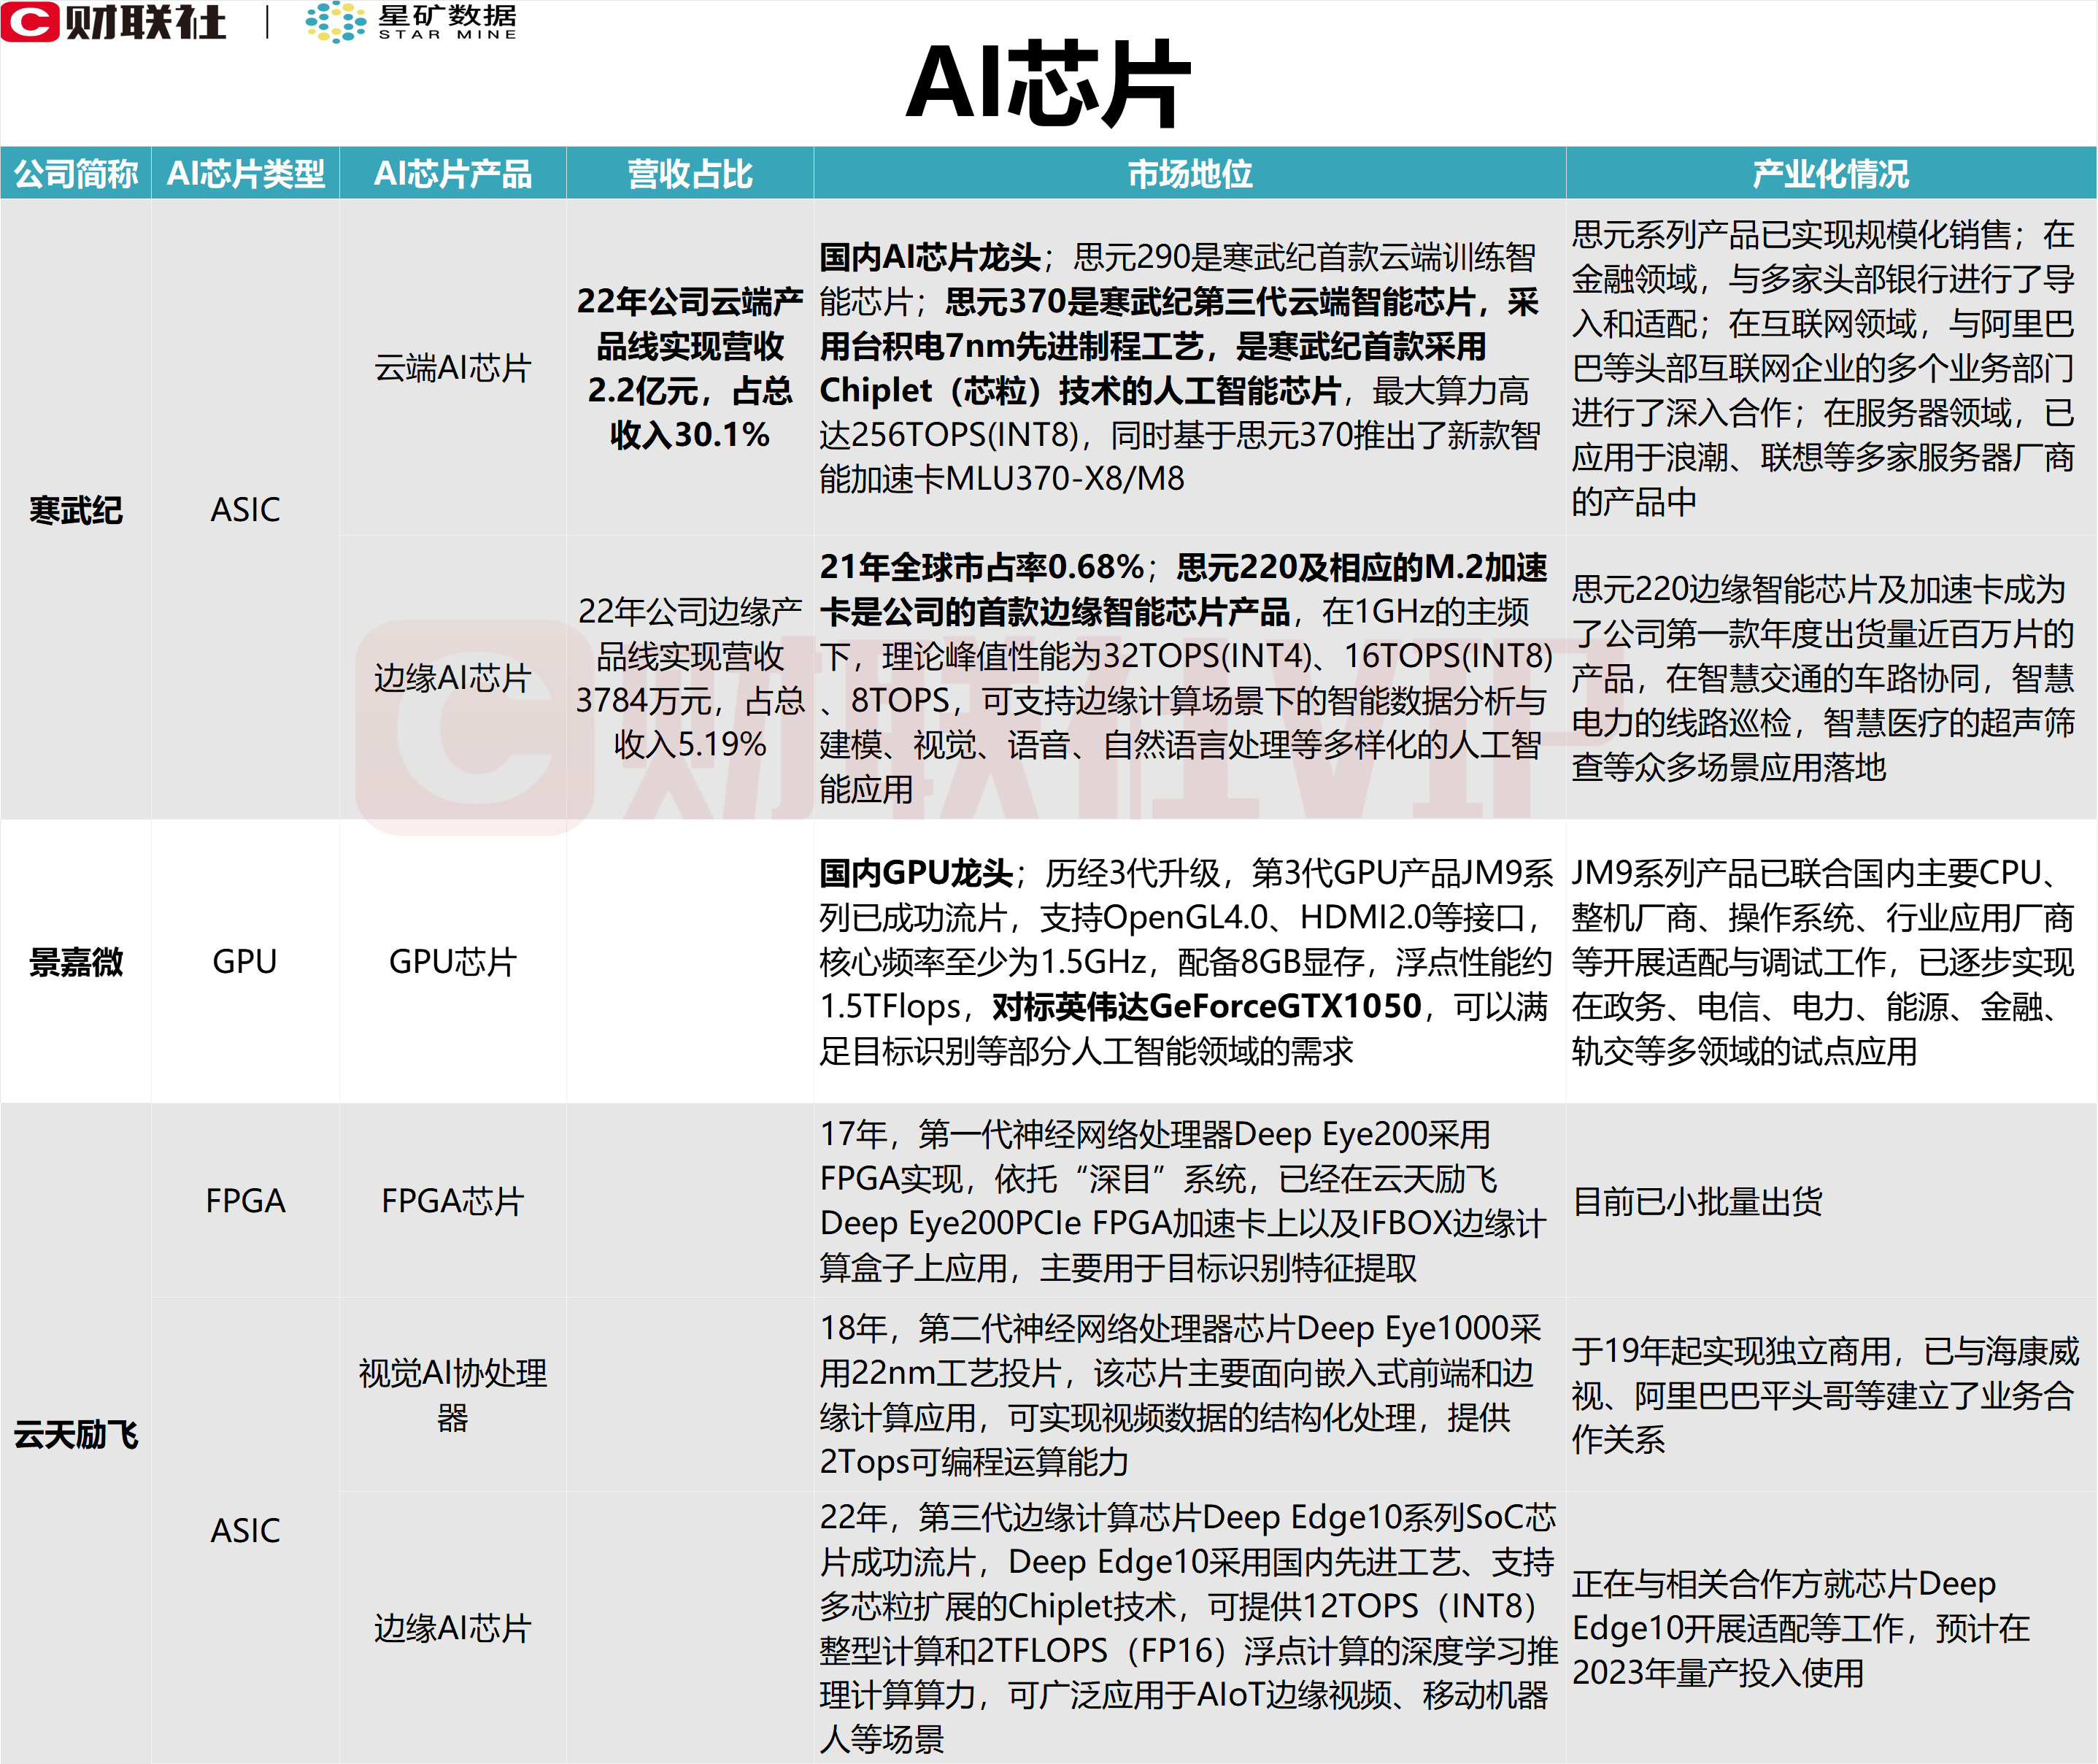The width and height of the screenshot is (2098, 1764).
Task: Select the AI芯片类型 column header
Action: 246,173
